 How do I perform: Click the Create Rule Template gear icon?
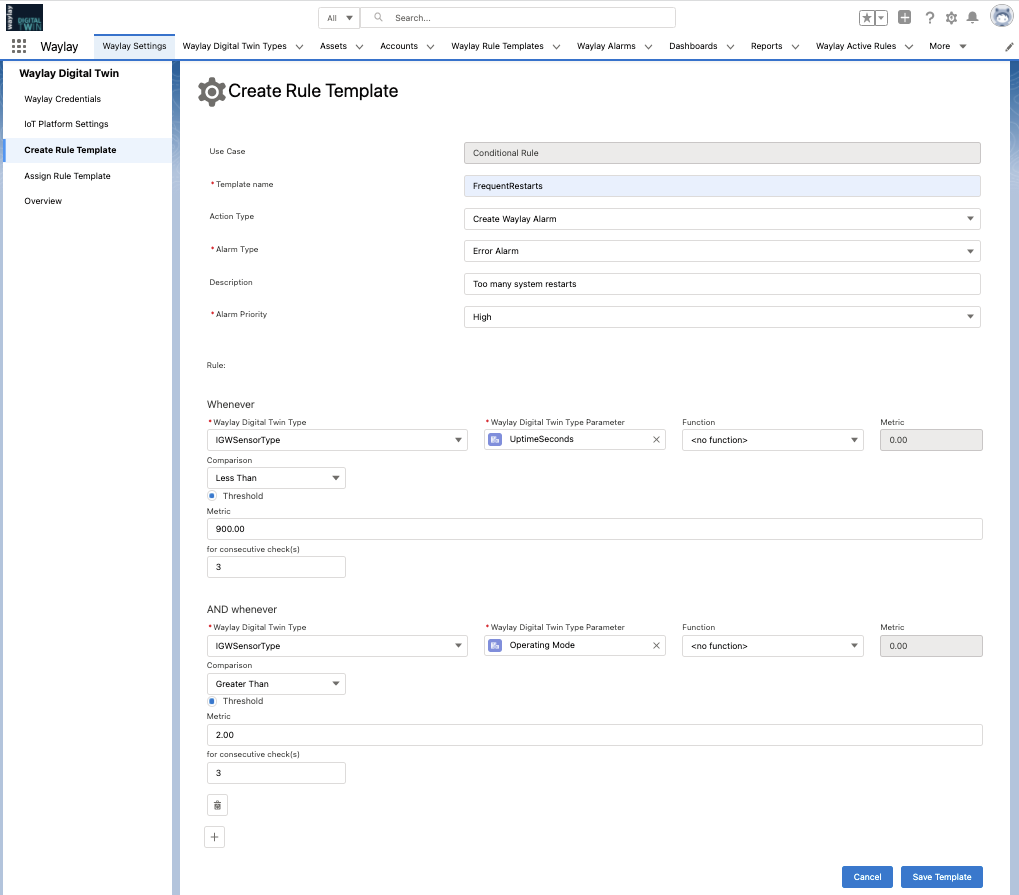(x=212, y=92)
